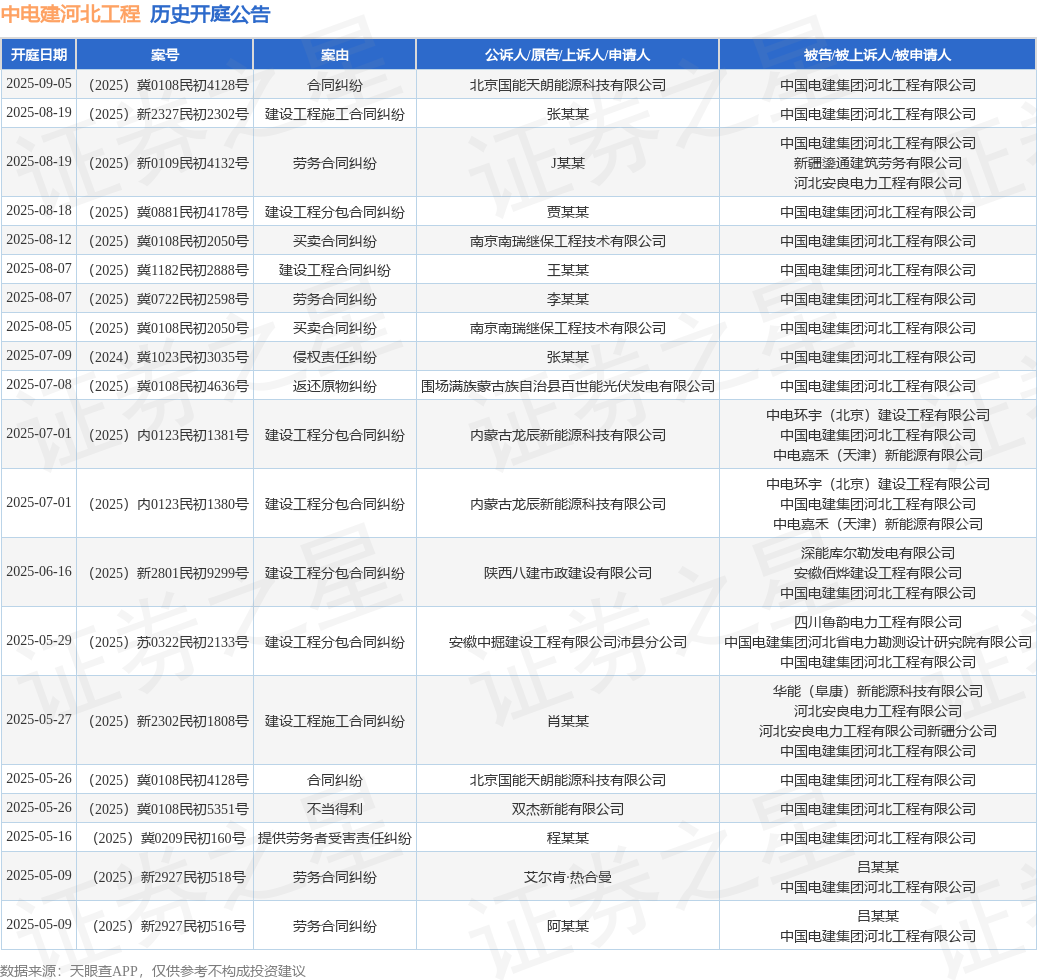Select the 被告/被上诉人/被申请人 header
Image resolution: width=1037 pixels, height=980 pixels.
click(x=878, y=55)
